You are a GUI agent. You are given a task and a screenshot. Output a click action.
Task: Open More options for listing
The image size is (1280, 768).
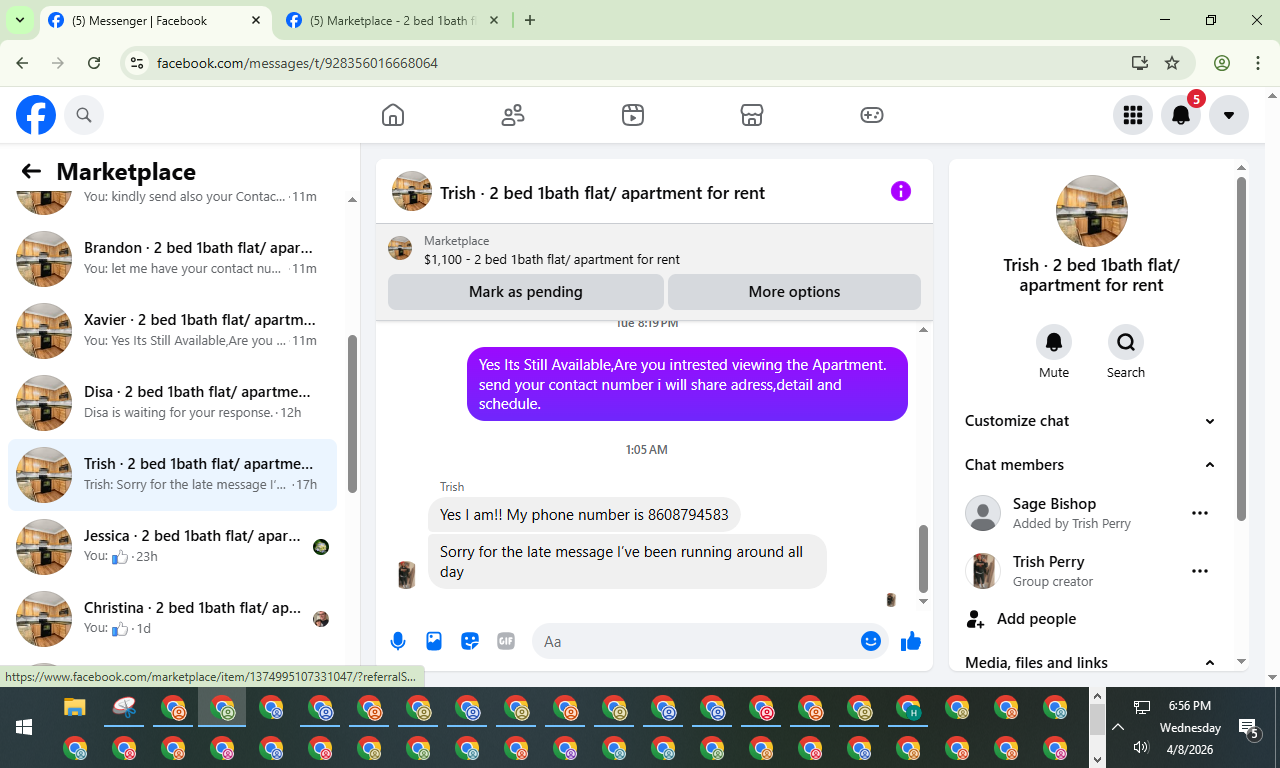click(x=794, y=292)
